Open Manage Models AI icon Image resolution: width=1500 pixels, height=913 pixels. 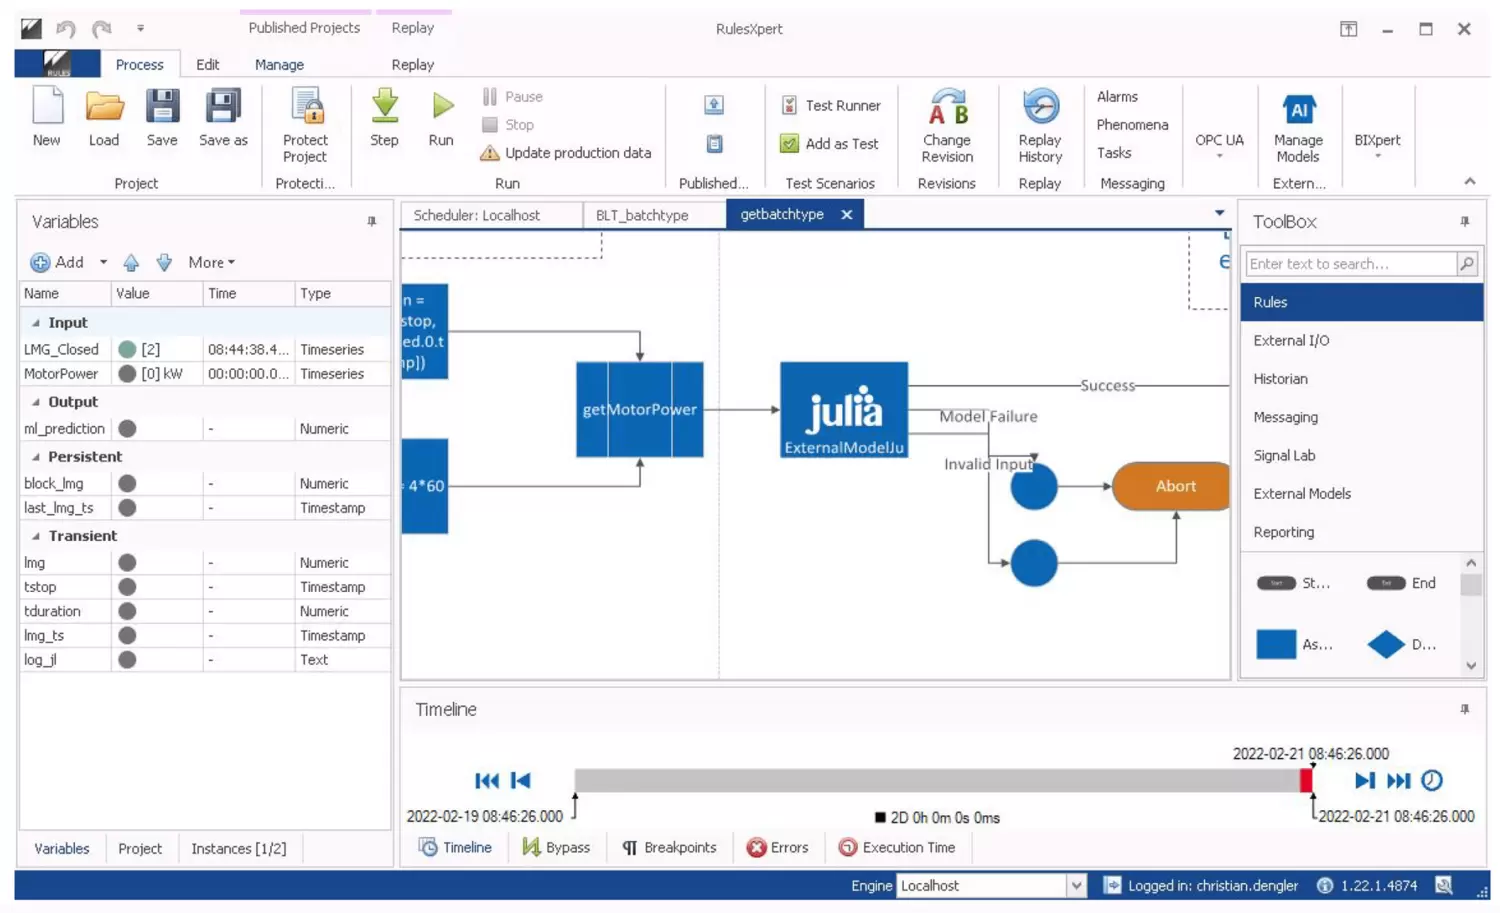tap(1298, 108)
